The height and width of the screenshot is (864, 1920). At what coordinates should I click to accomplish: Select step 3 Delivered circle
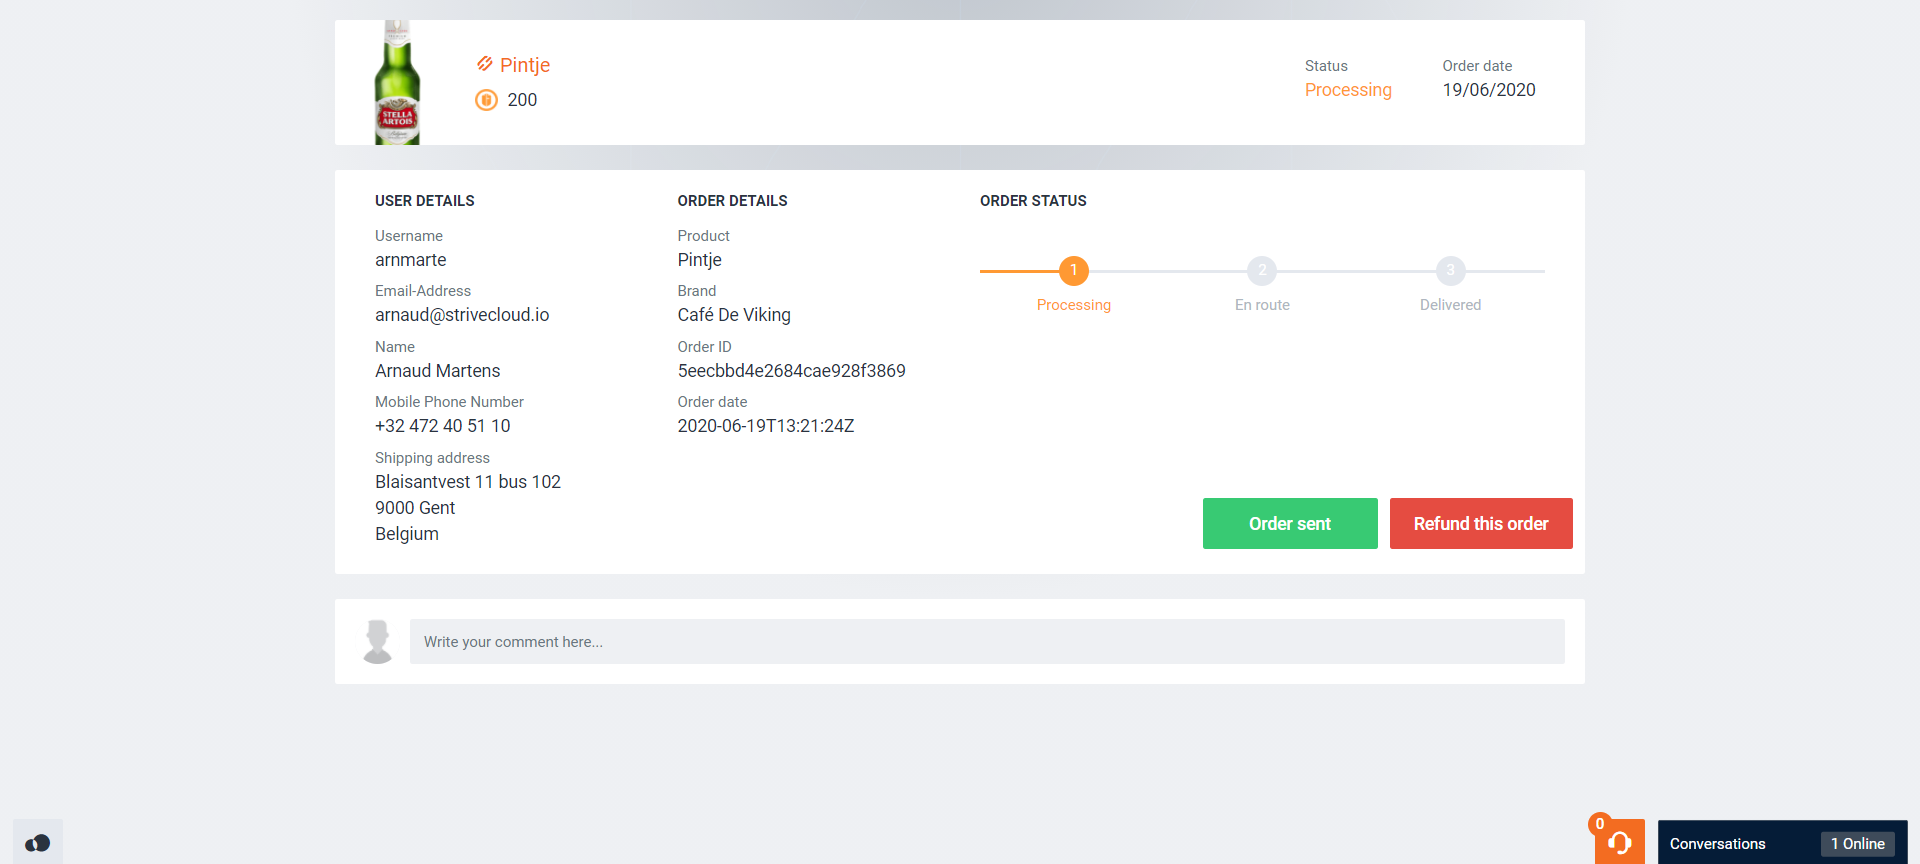pyautogui.click(x=1450, y=270)
